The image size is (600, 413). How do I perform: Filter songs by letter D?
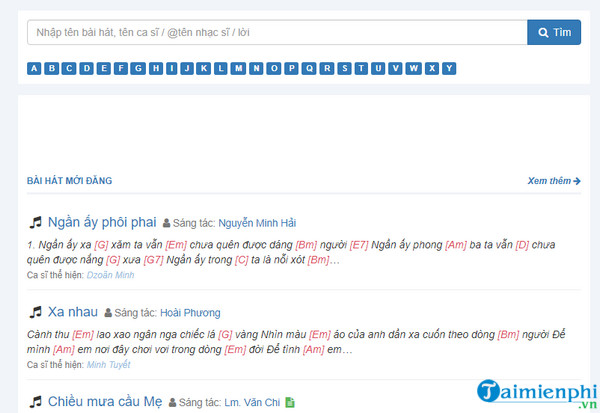86,69
